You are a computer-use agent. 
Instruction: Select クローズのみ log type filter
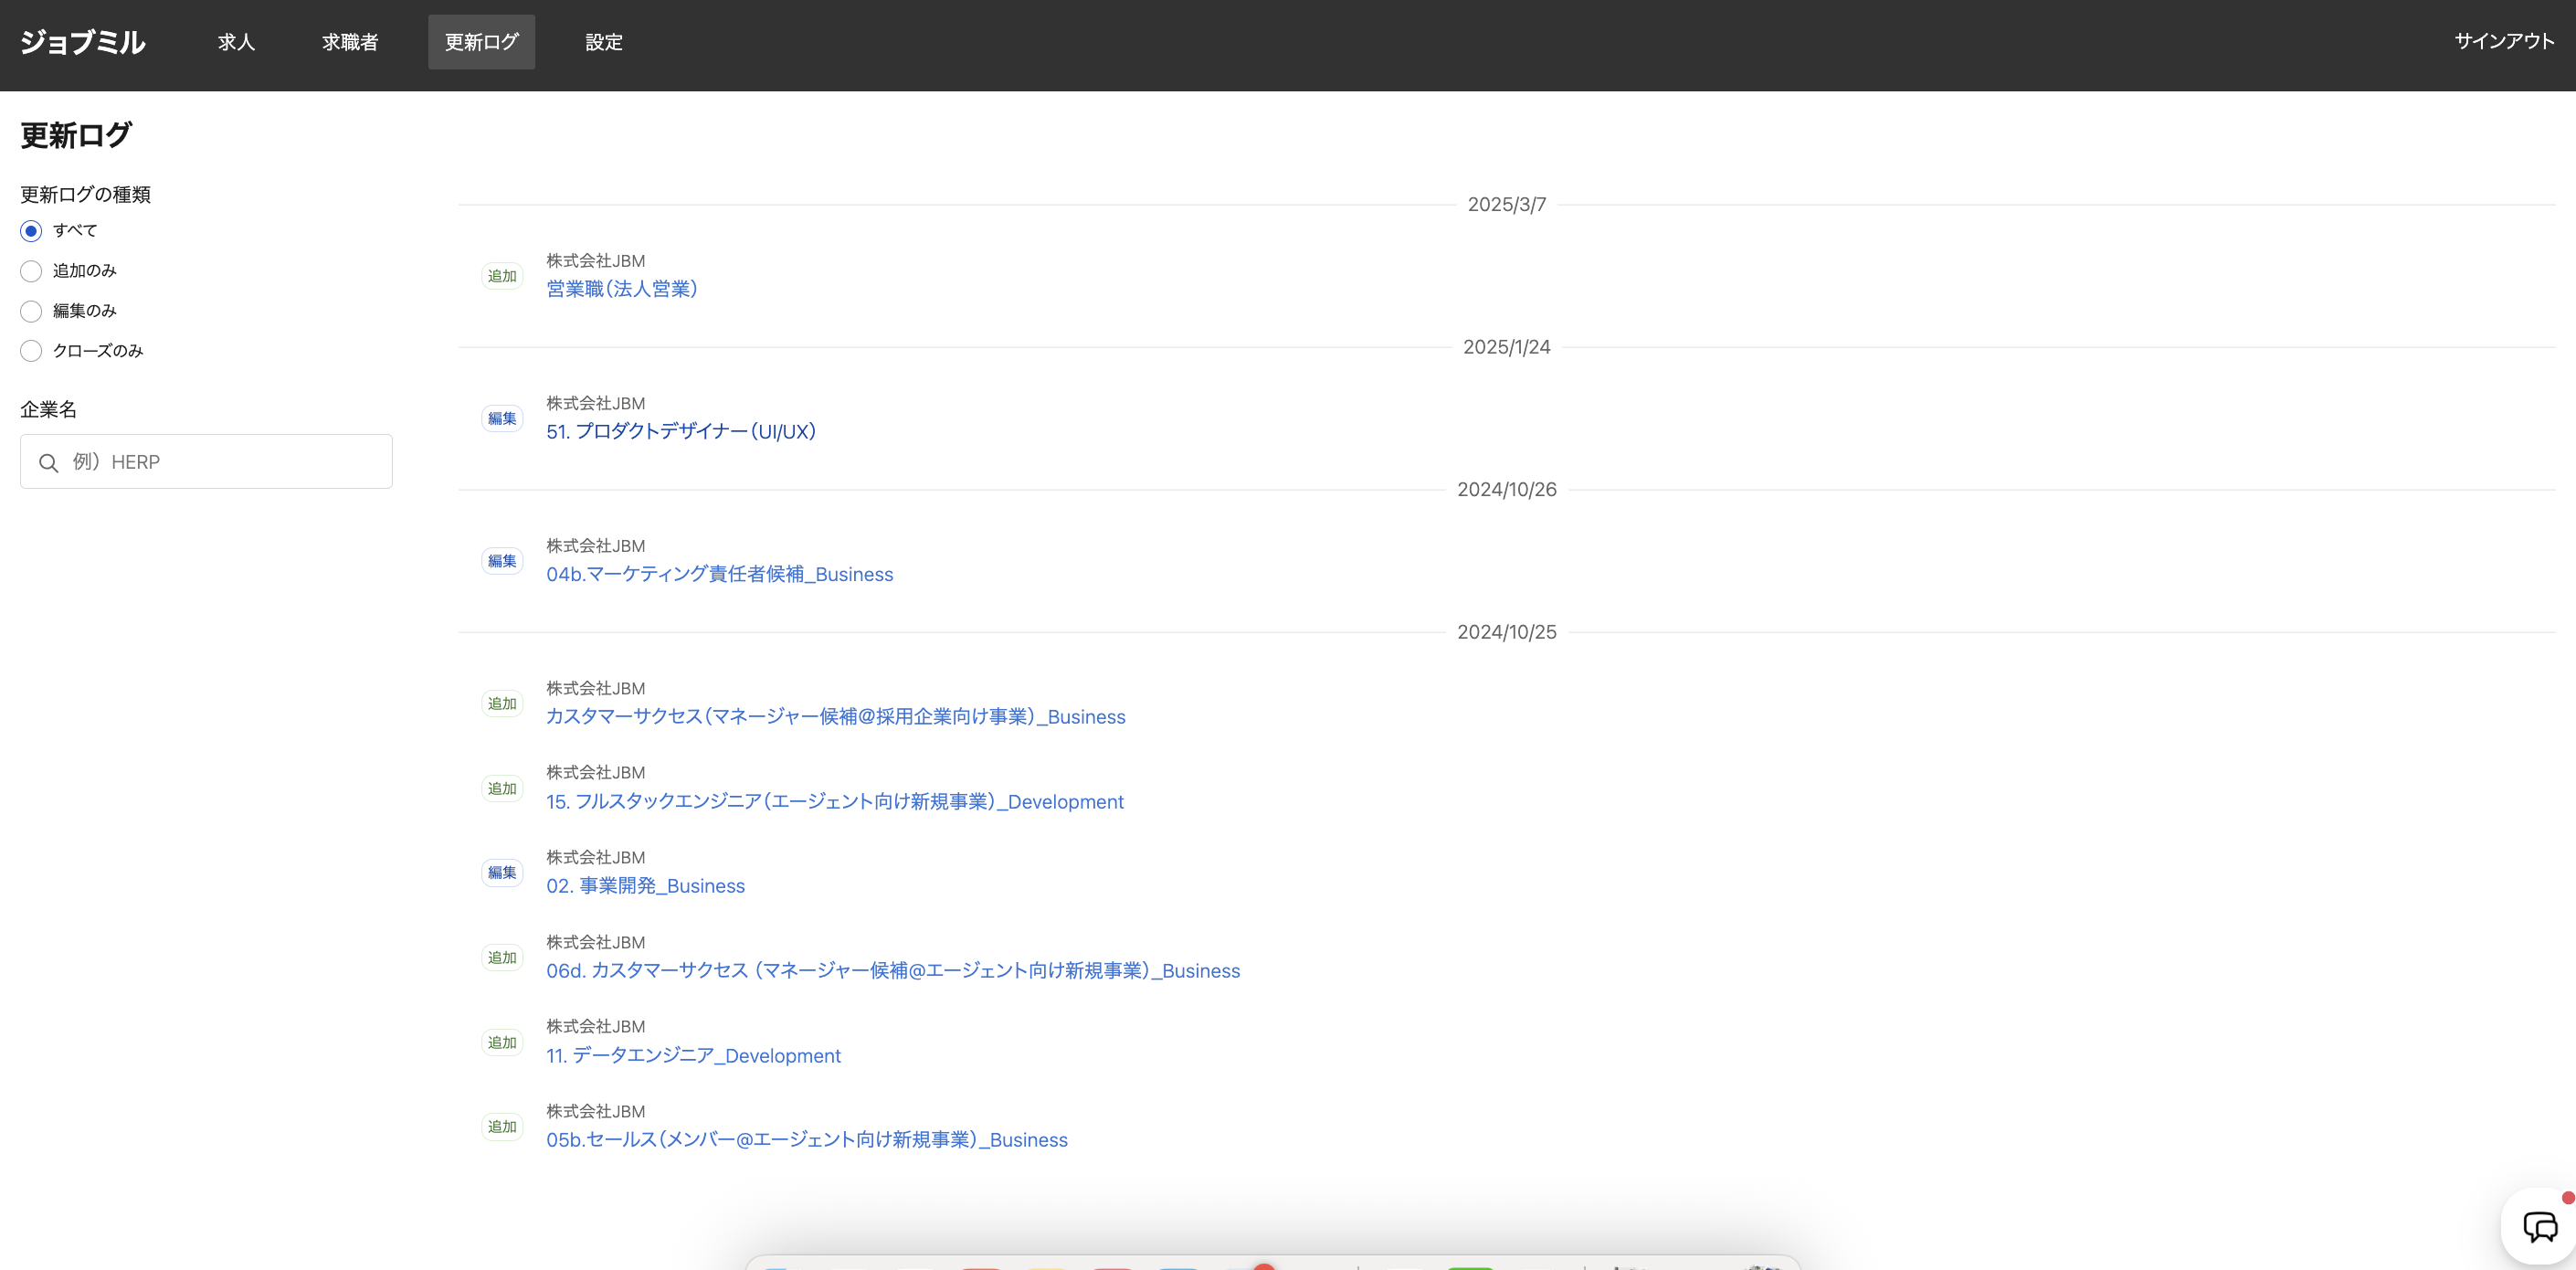tap(31, 351)
